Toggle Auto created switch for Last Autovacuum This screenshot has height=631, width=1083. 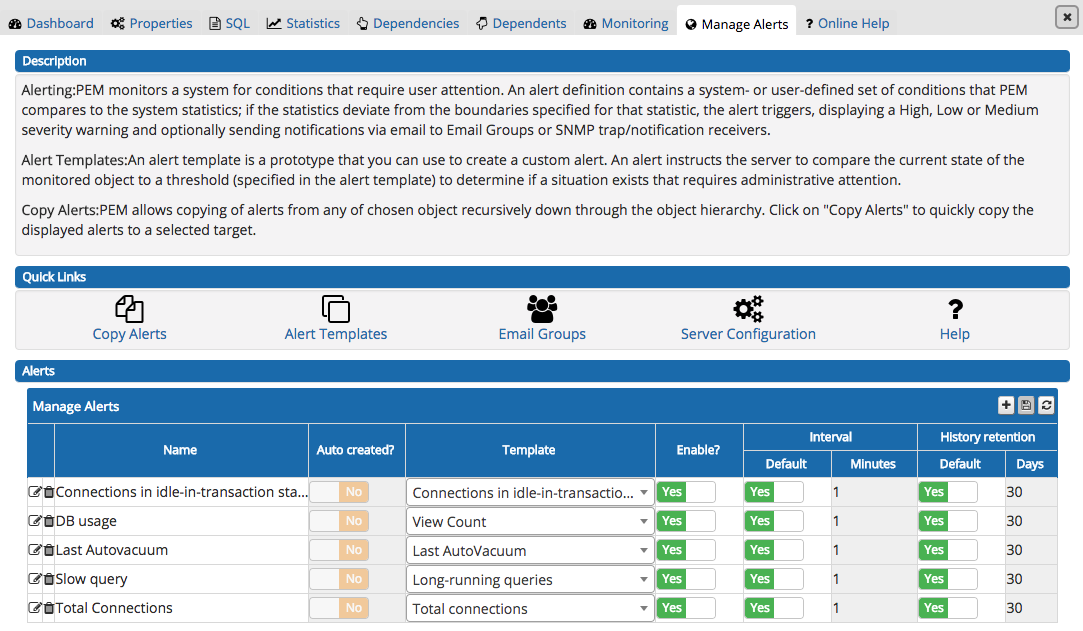pos(339,550)
